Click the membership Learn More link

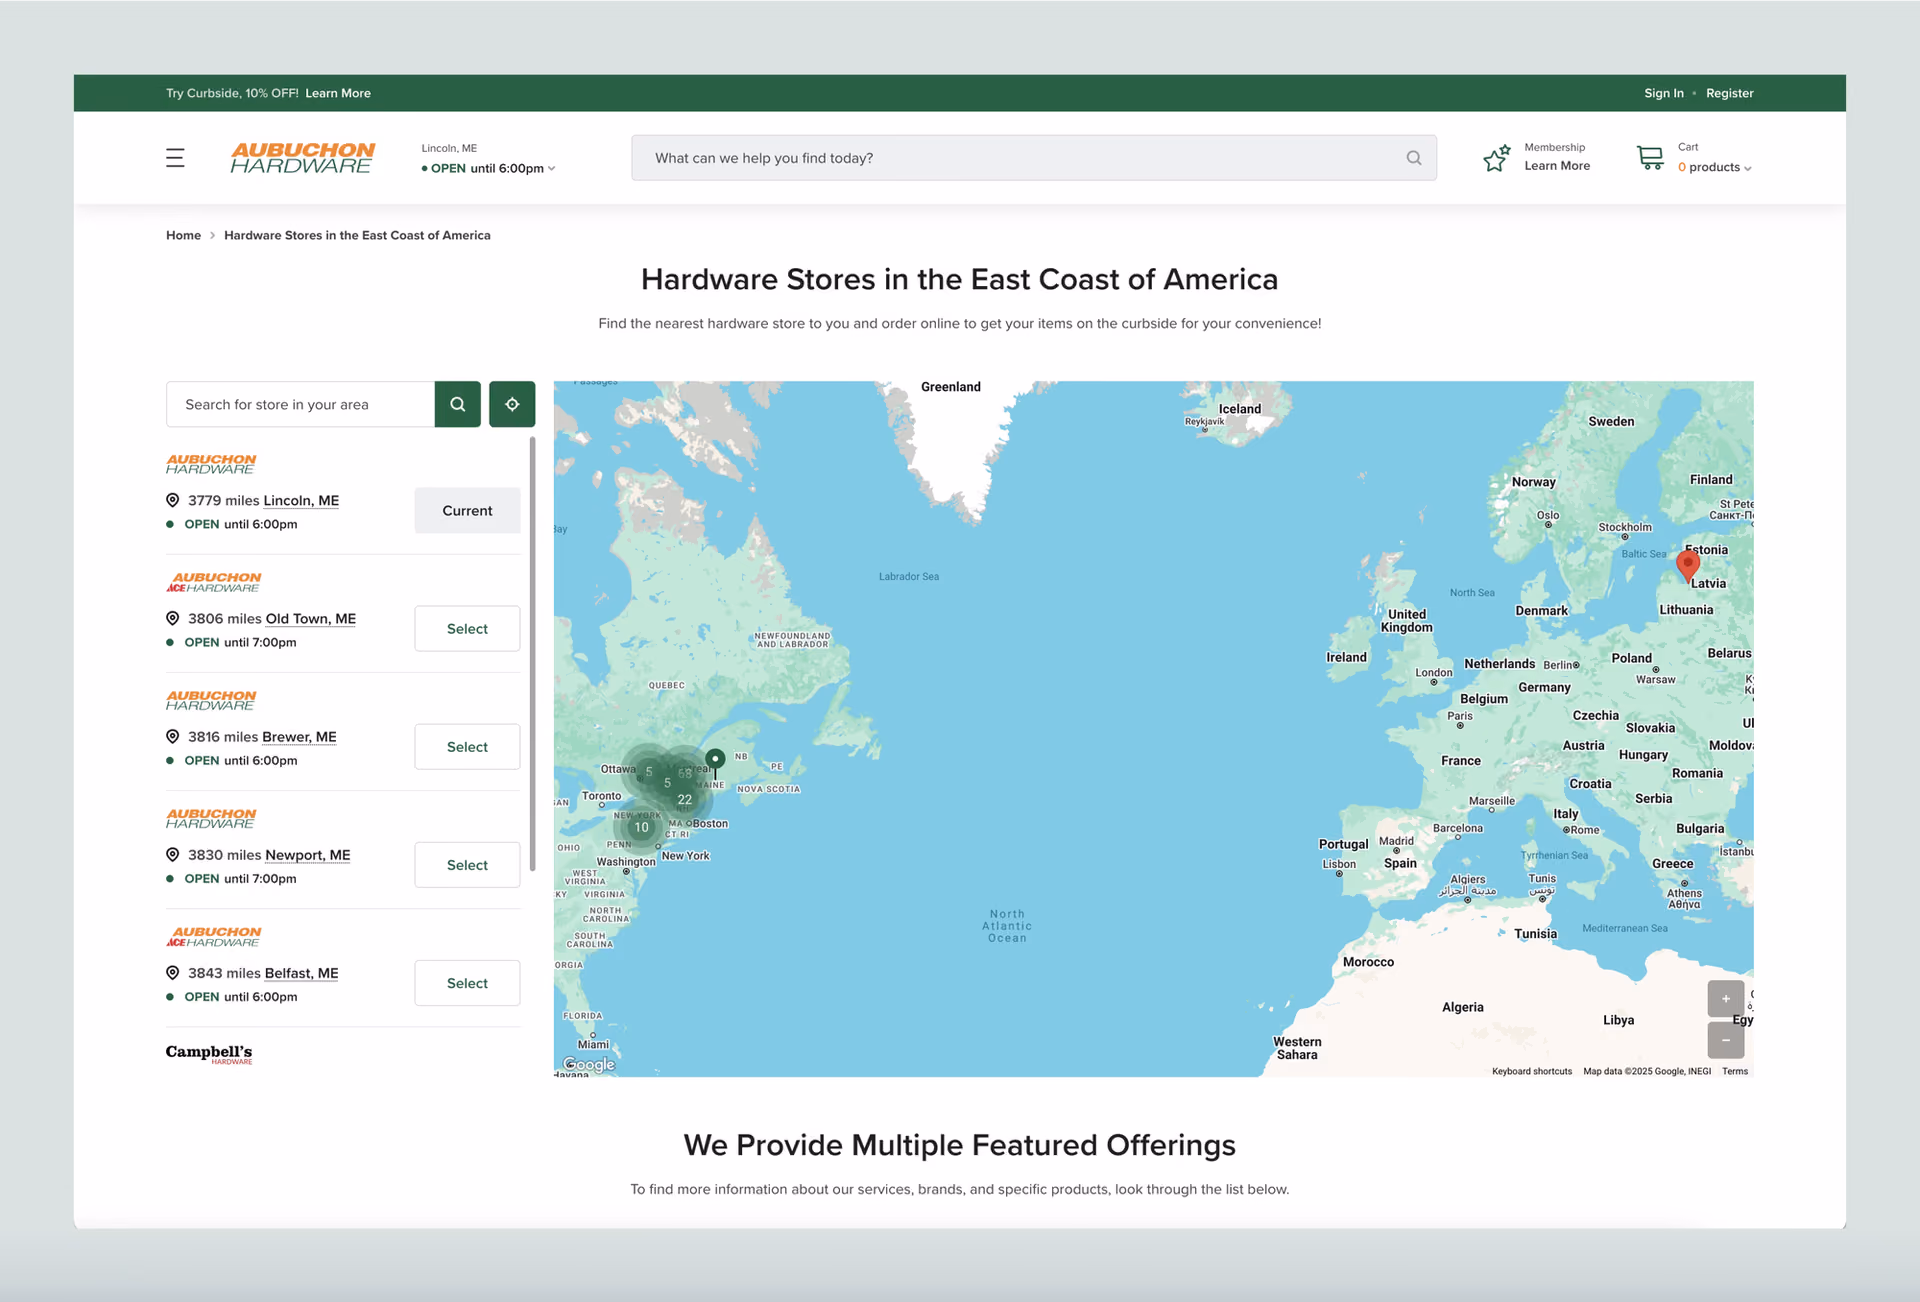[x=1557, y=166]
